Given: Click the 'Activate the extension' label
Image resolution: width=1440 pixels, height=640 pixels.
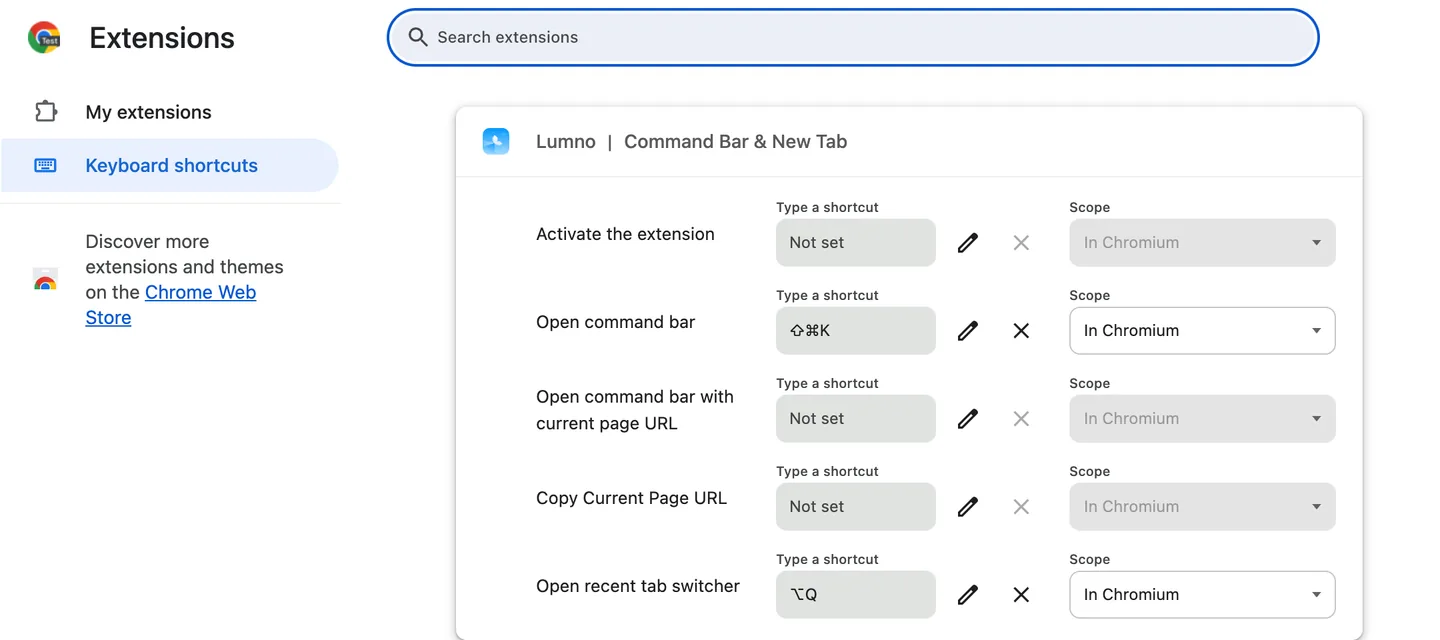Looking at the screenshot, I should [x=625, y=234].
